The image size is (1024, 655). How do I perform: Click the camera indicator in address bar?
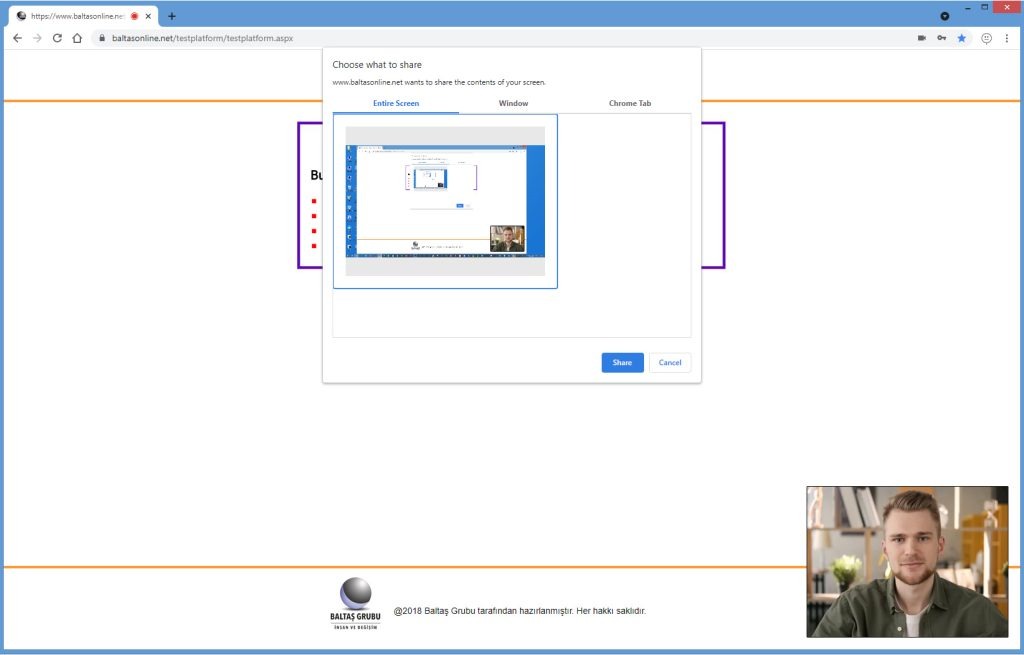pyautogui.click(x=921, y=38)
